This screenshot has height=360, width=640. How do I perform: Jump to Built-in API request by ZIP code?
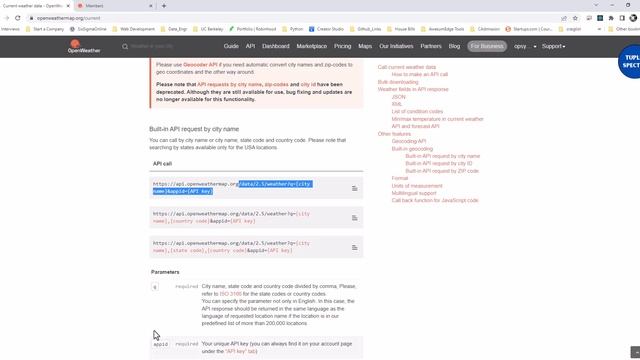pos(442,171)
